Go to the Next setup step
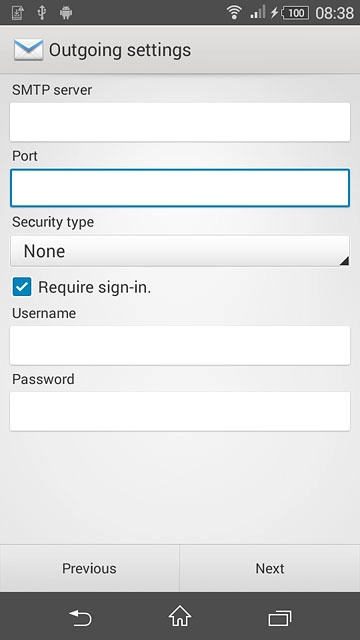The width and height of the screenshot is (360, 640). click(x=270, y=568)
